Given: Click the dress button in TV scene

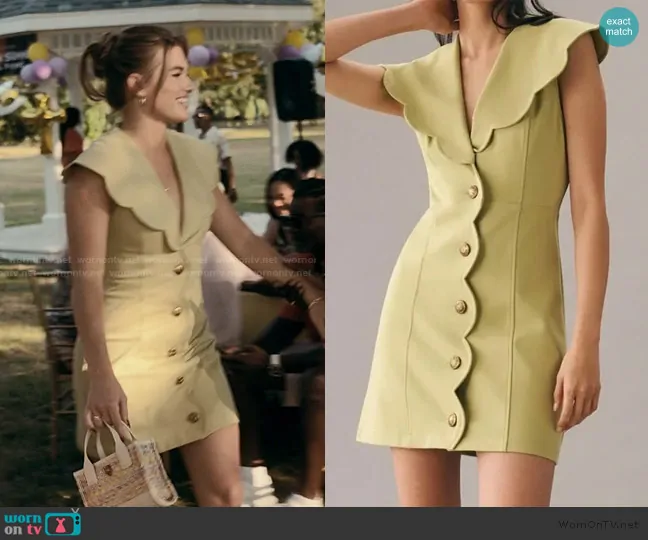Looking at the screenshot, I should pos(179,310).
